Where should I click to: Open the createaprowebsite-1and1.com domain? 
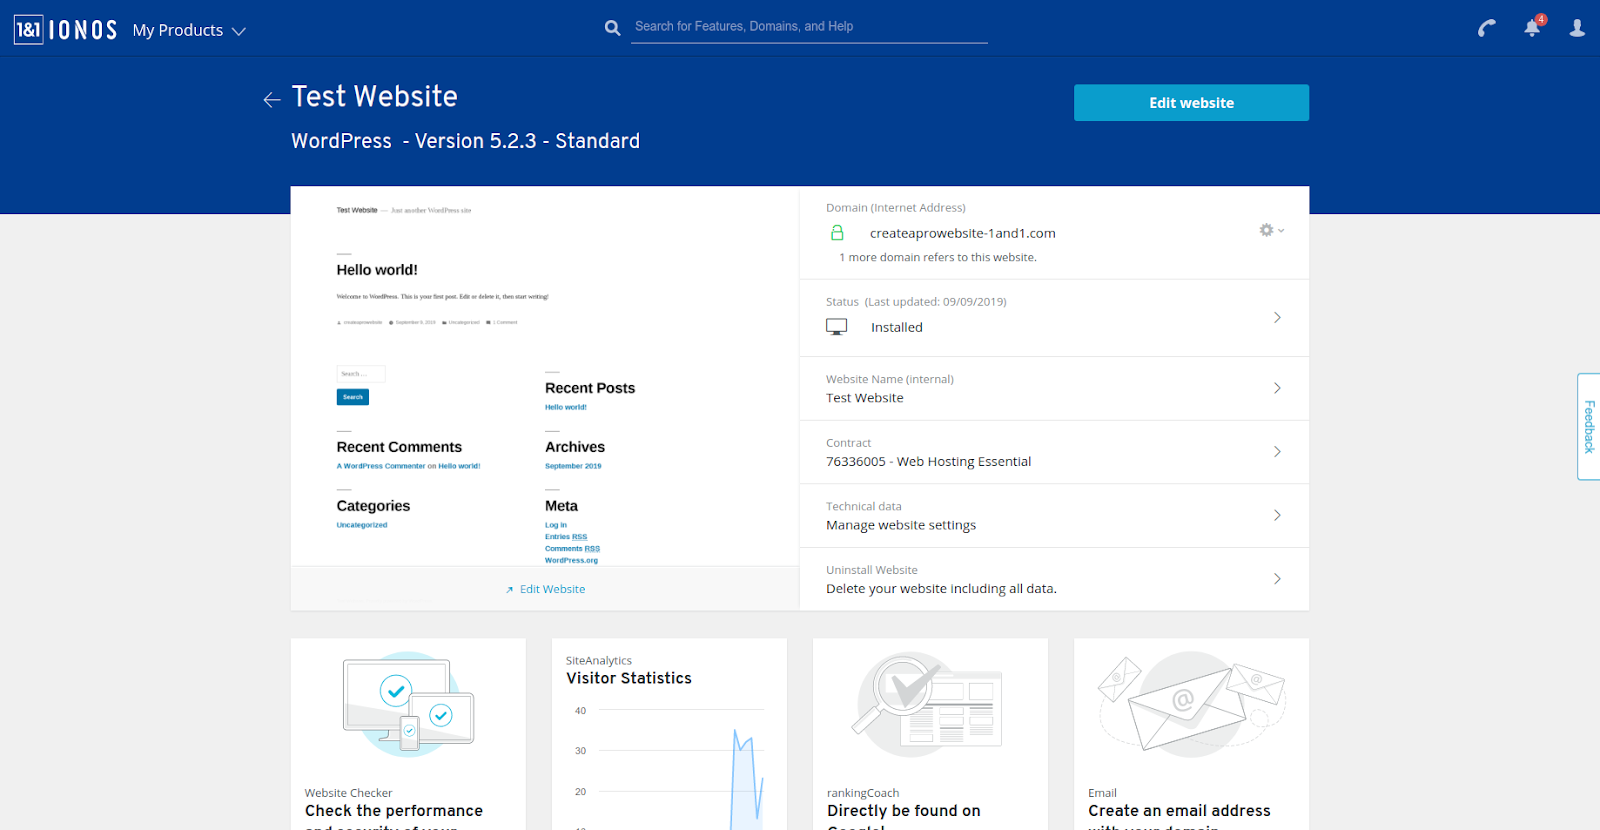963,233
